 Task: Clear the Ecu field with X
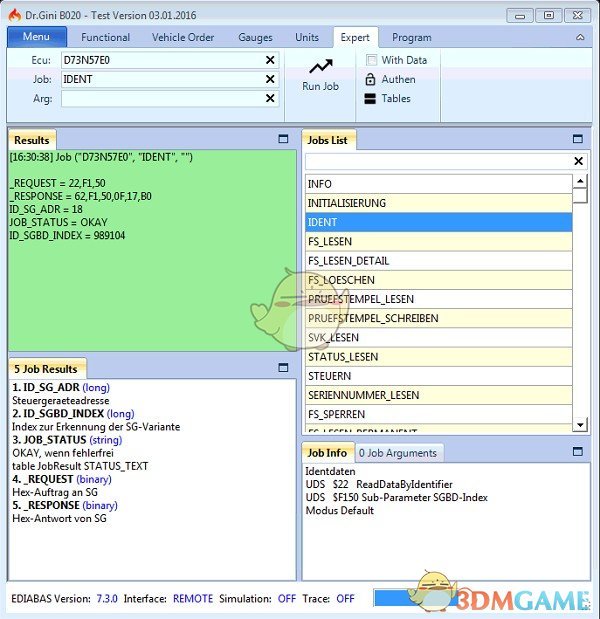click(270, 60)
